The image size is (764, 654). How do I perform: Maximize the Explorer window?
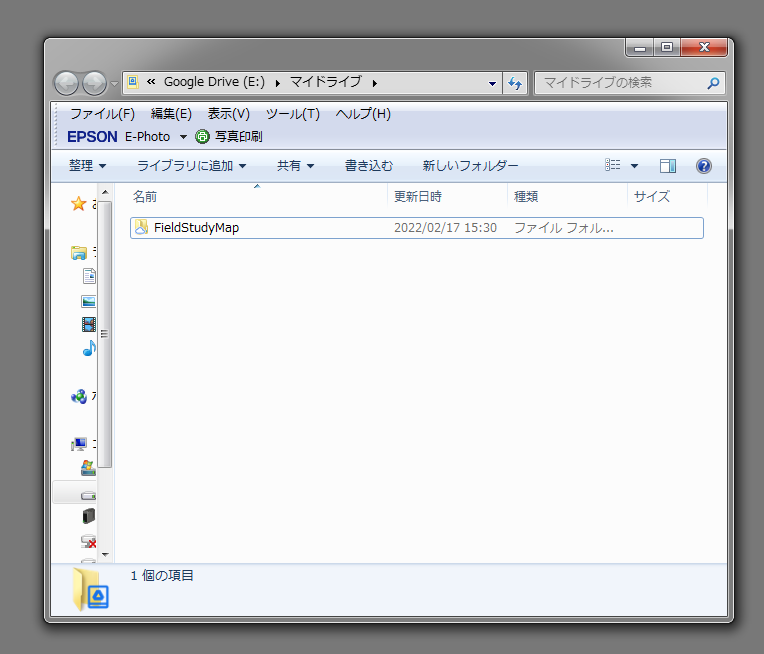(667, 48)
